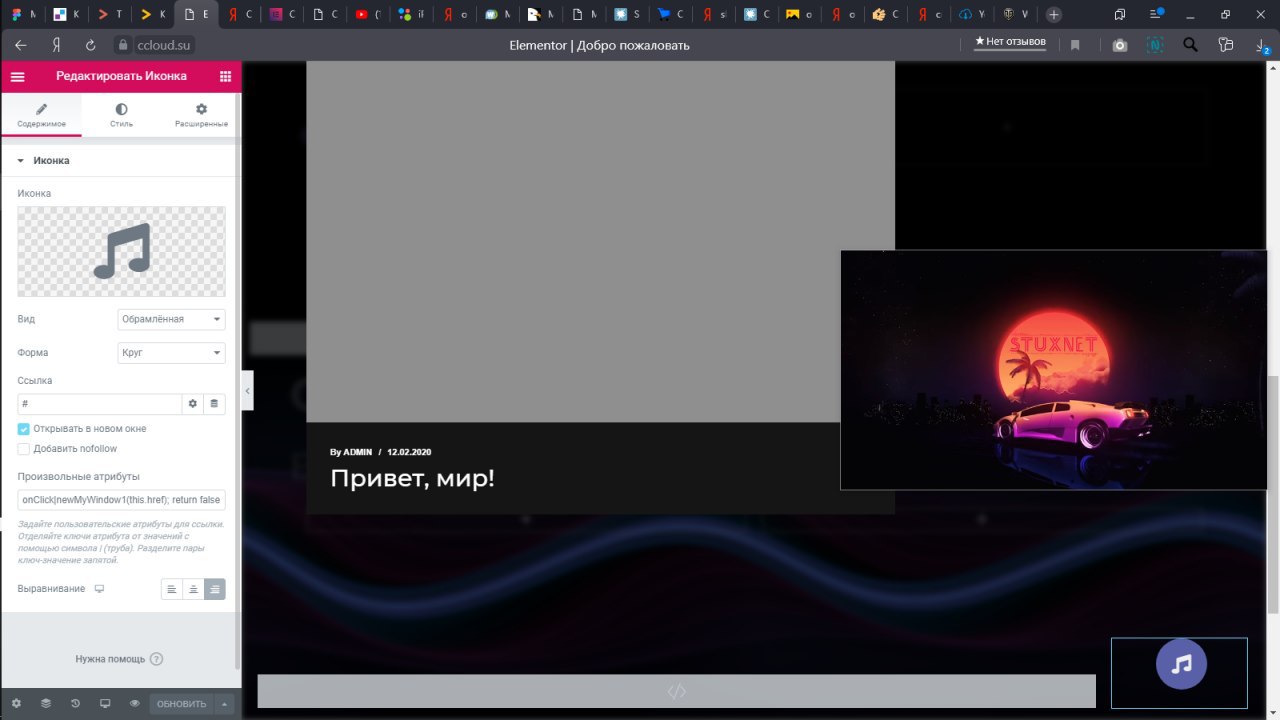The image size is (1280, 720).
Task: Open responsive device icon beside Выравнивание
Action: [99, 589]
